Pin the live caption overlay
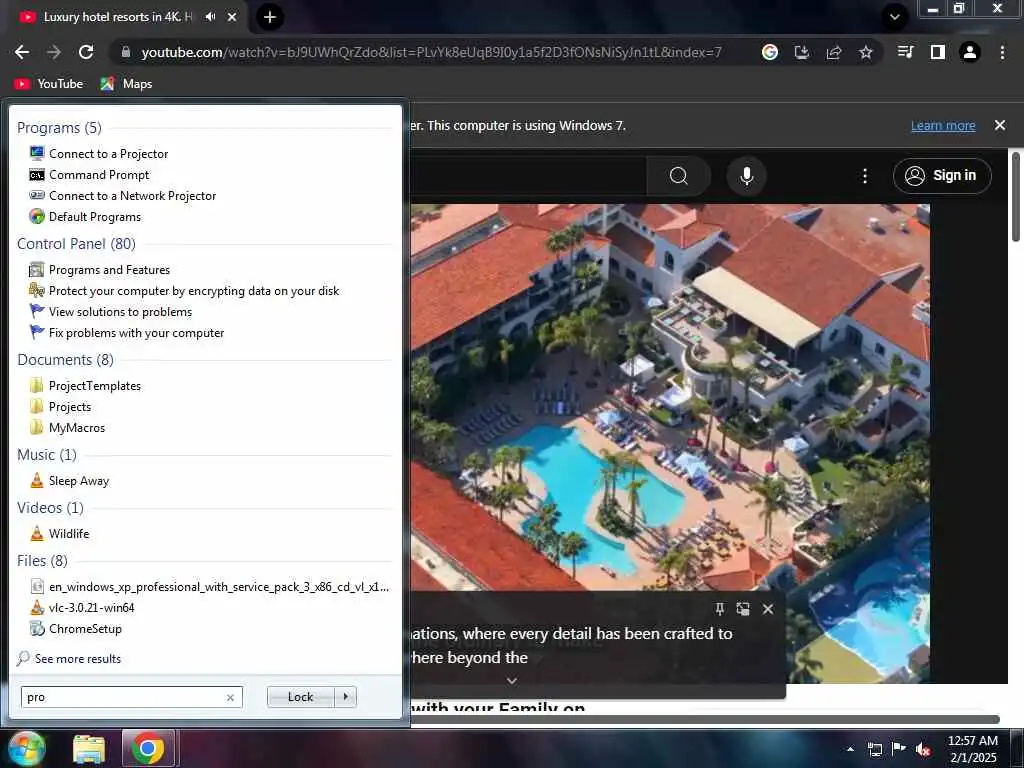1024x768 pixels. pyautogui.click(x=720, y=609)
